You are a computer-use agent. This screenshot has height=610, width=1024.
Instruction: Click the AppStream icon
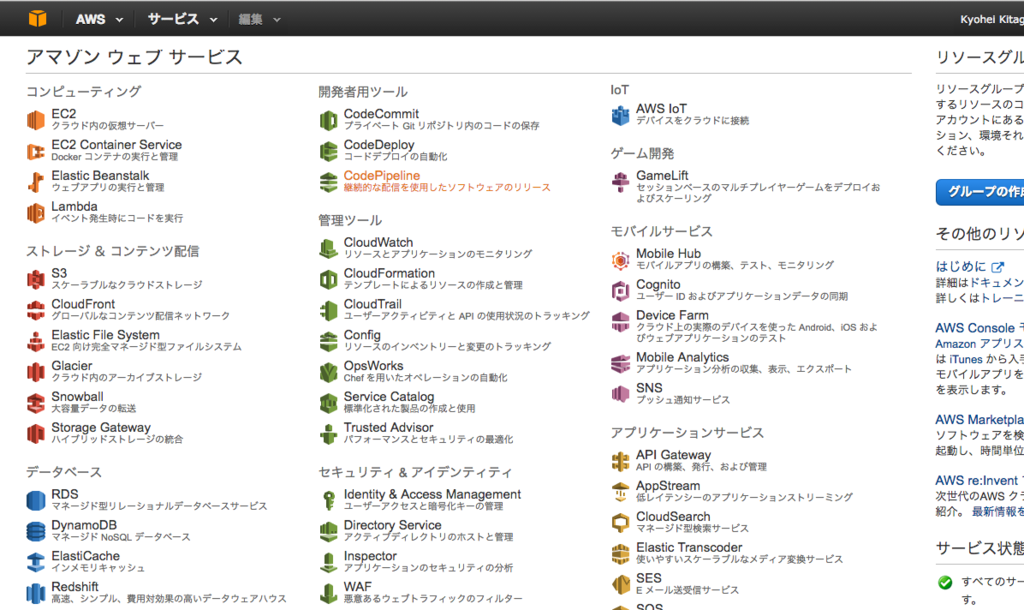pos(620,492)
